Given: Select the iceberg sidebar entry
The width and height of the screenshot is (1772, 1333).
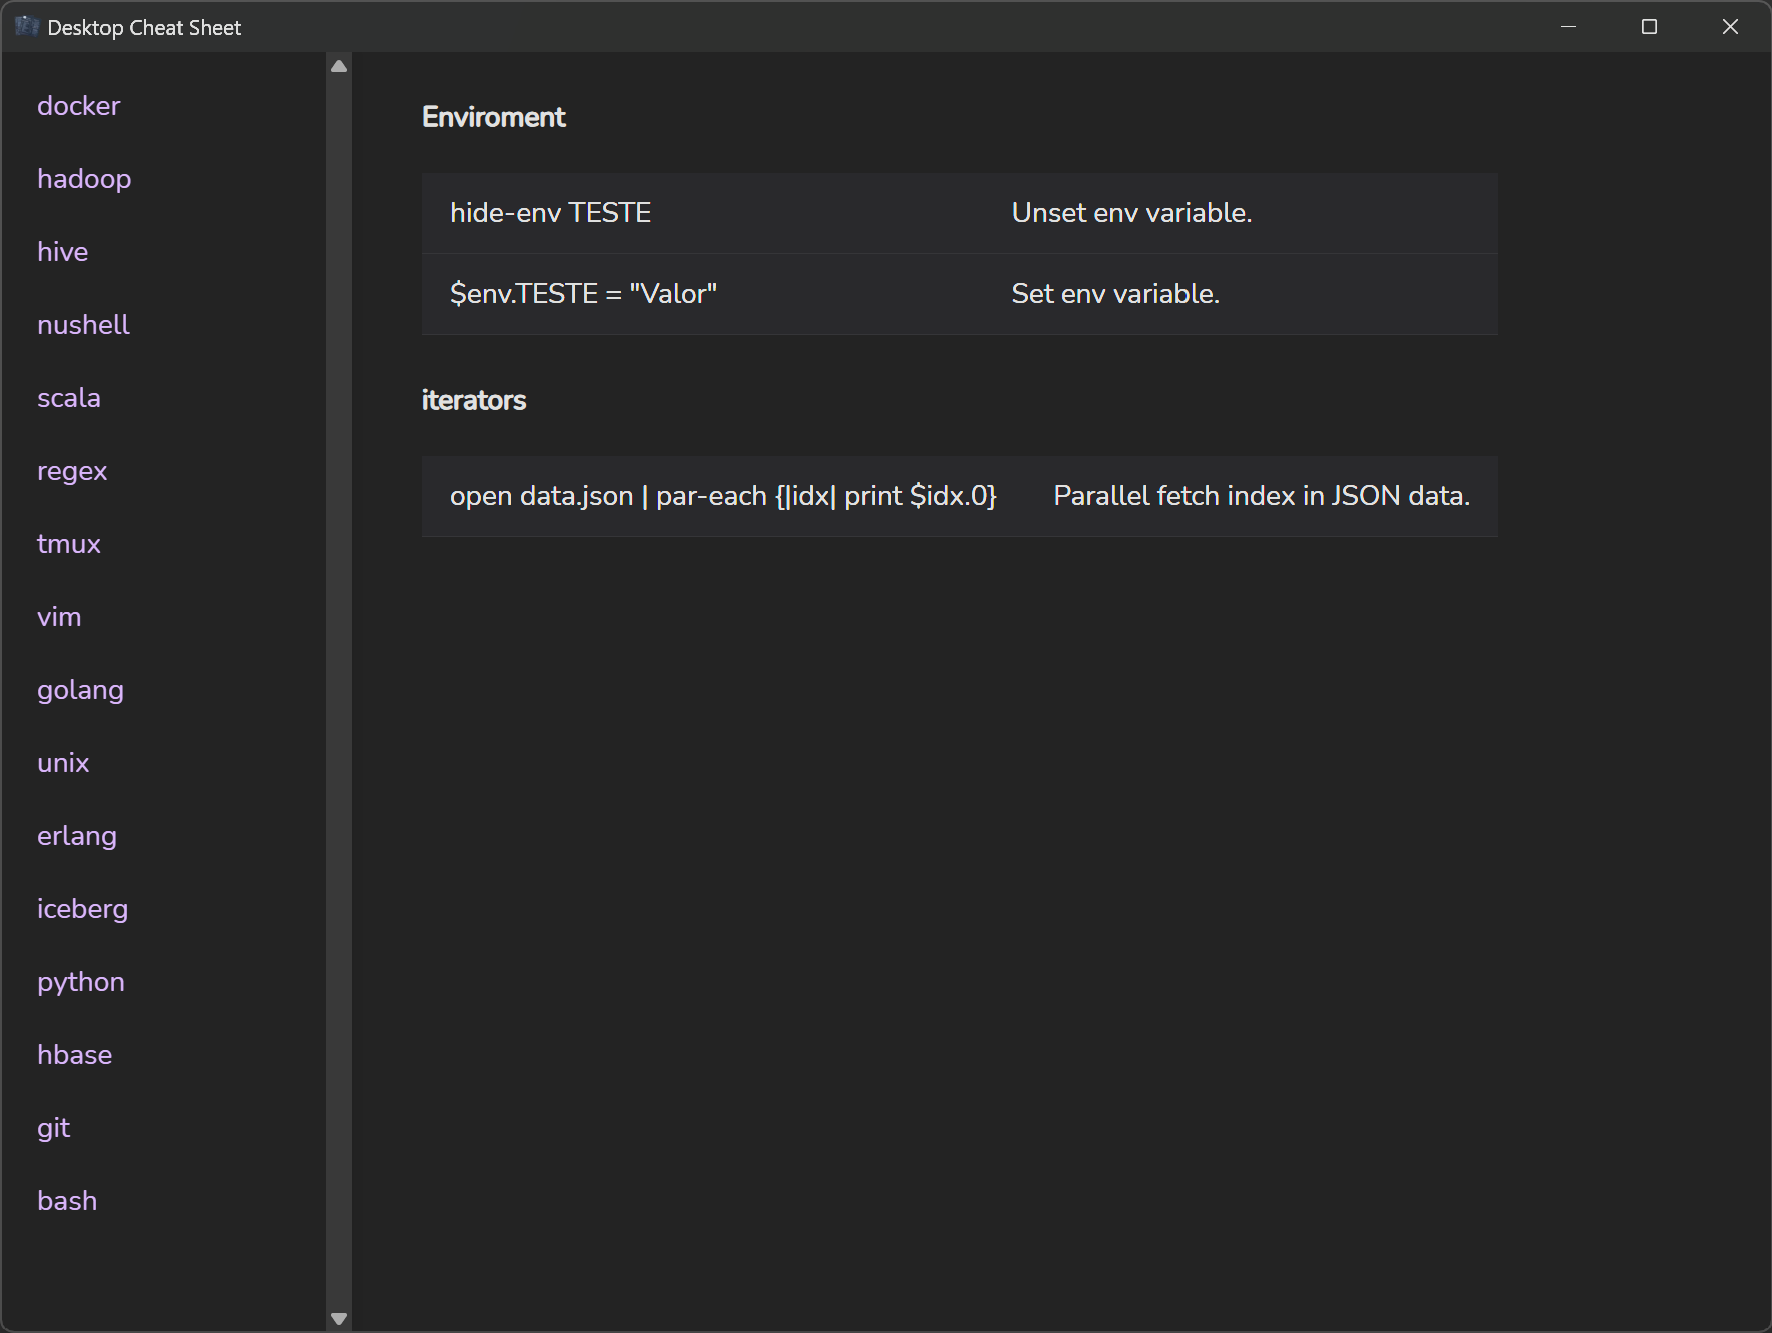Looking at the screenshot, I should (82, 909).
